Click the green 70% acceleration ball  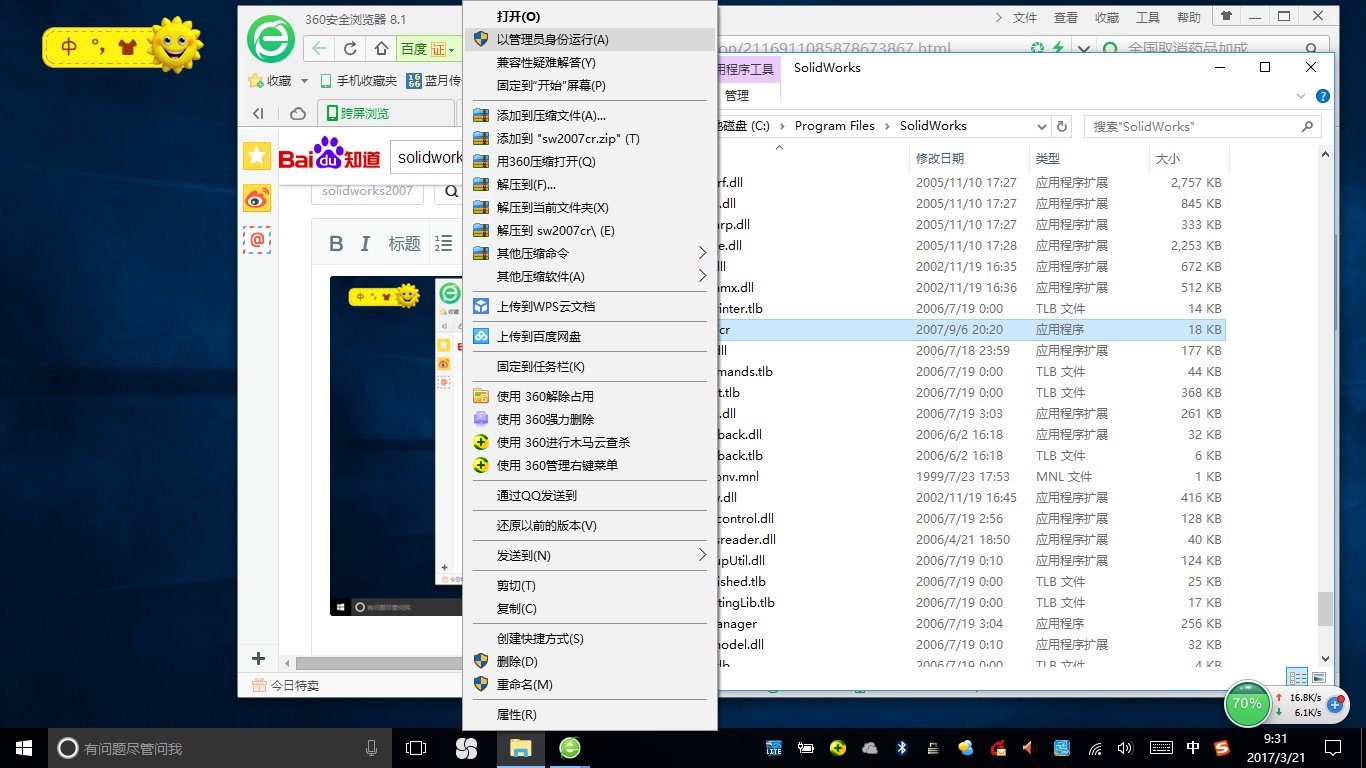click(1247, 704)
